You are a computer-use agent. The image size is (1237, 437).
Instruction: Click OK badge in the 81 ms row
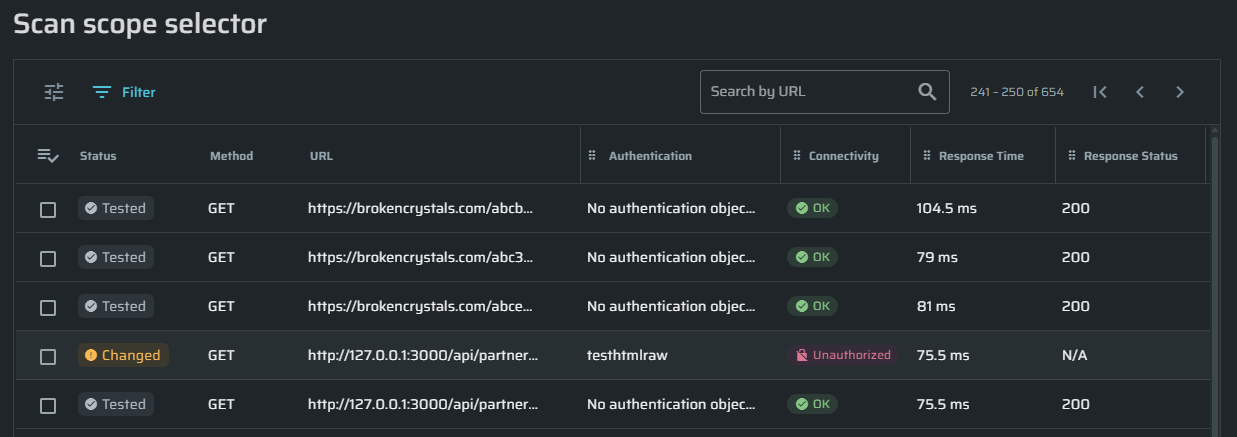pos(812,306)
